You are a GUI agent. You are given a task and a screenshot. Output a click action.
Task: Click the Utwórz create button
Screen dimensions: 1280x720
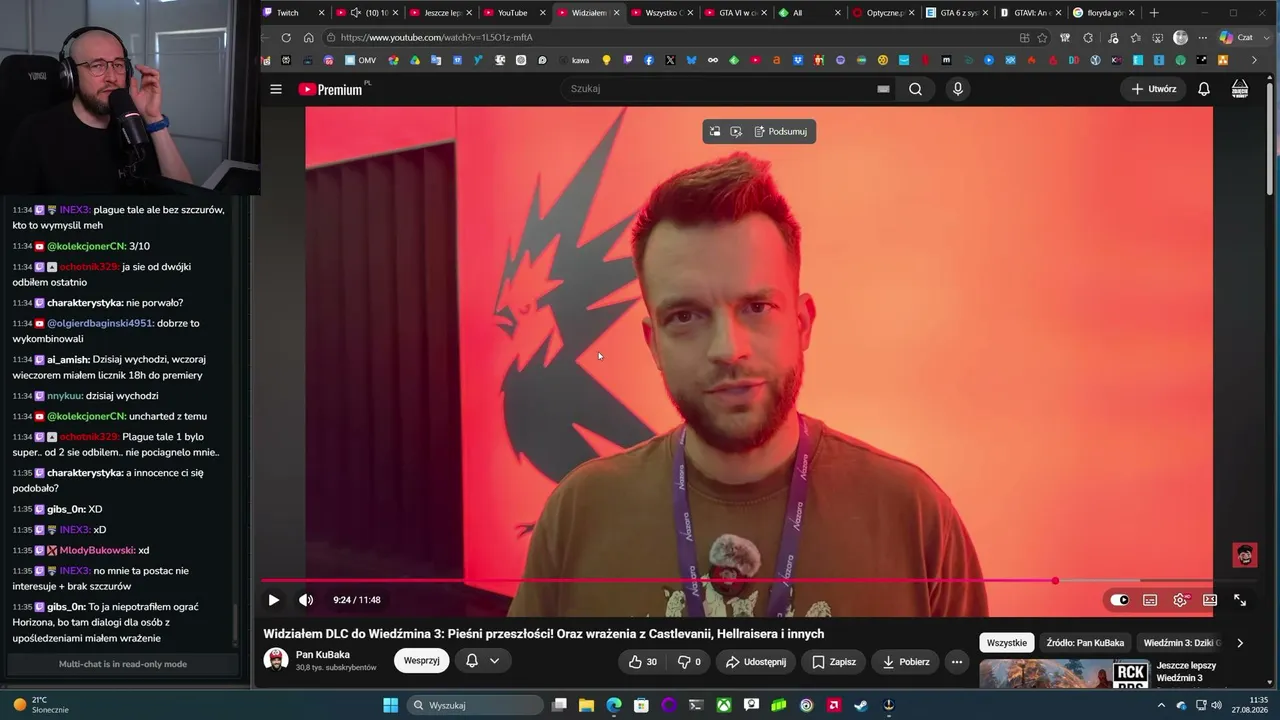click(1153, 89)
